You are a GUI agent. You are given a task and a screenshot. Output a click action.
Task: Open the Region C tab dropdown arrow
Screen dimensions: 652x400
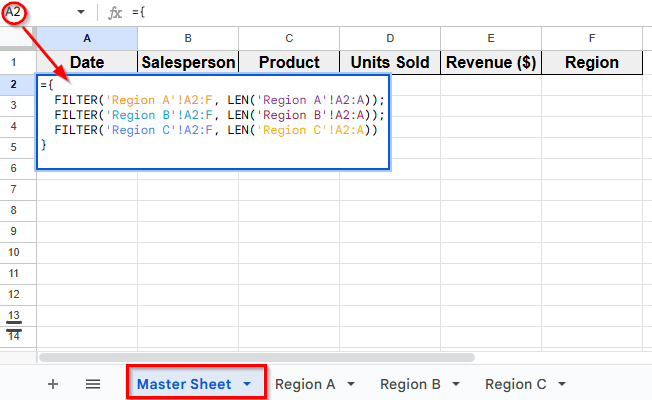point(562,384)
